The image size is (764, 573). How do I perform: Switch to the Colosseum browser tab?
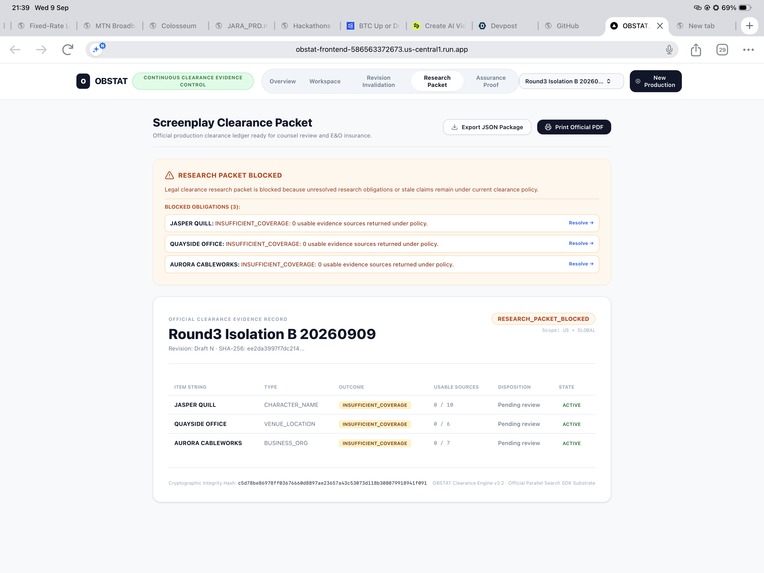(178, 26)
